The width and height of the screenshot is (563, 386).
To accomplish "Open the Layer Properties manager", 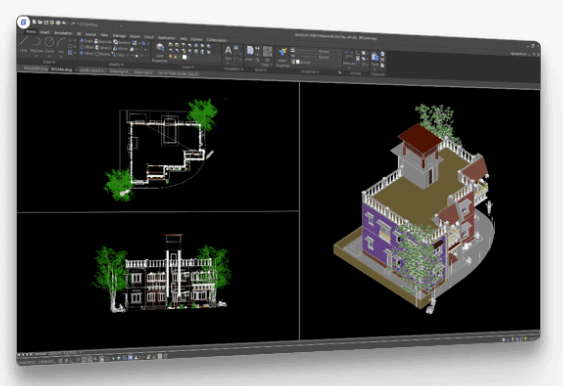I will click(x=160, y=53).
